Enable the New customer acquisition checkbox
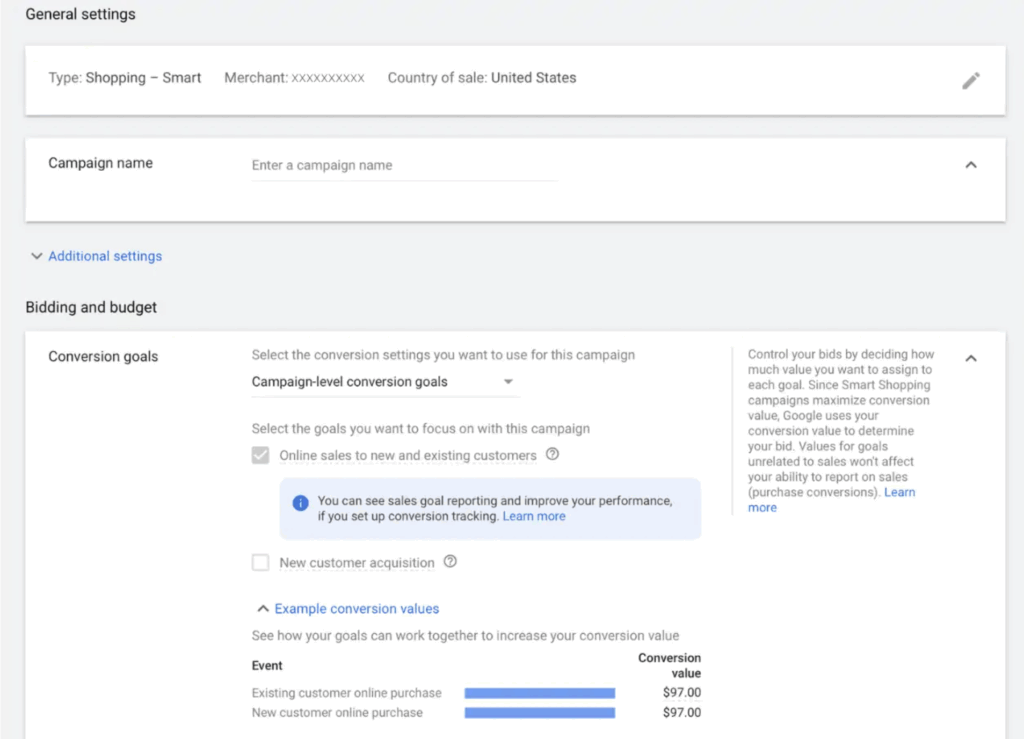1024x739 pixels. tap(261, 563)
